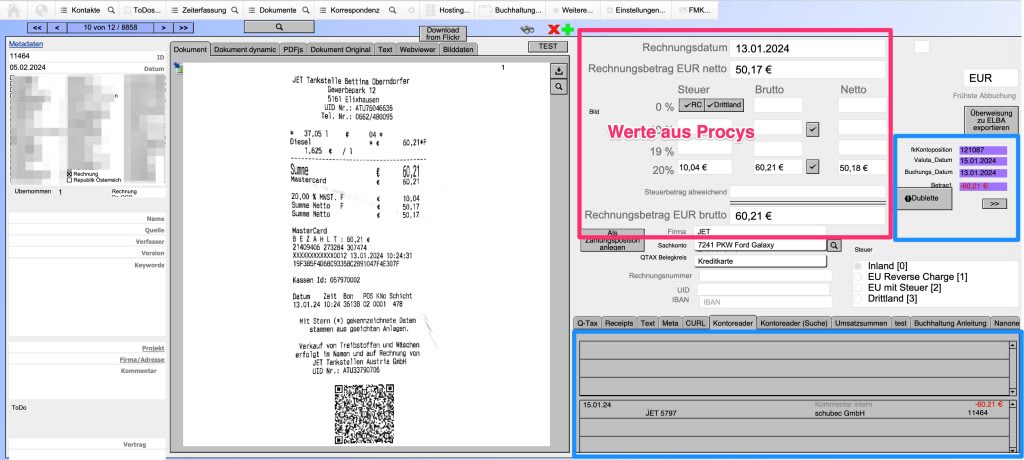Click the green plus add icon

coord(567,29)
